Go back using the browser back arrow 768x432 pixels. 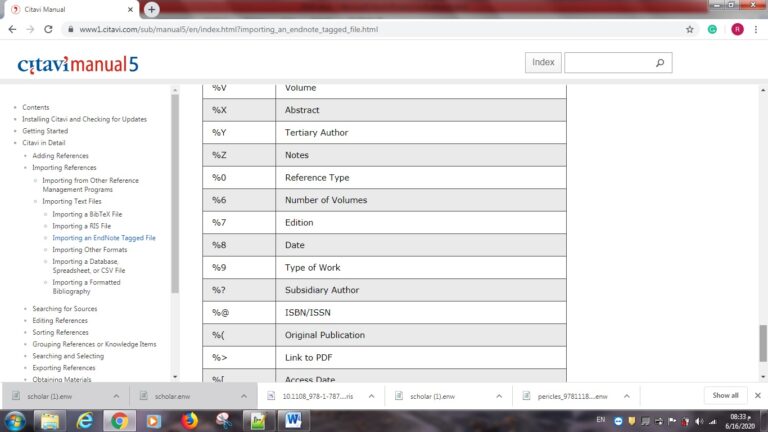(x=11, y=29)
